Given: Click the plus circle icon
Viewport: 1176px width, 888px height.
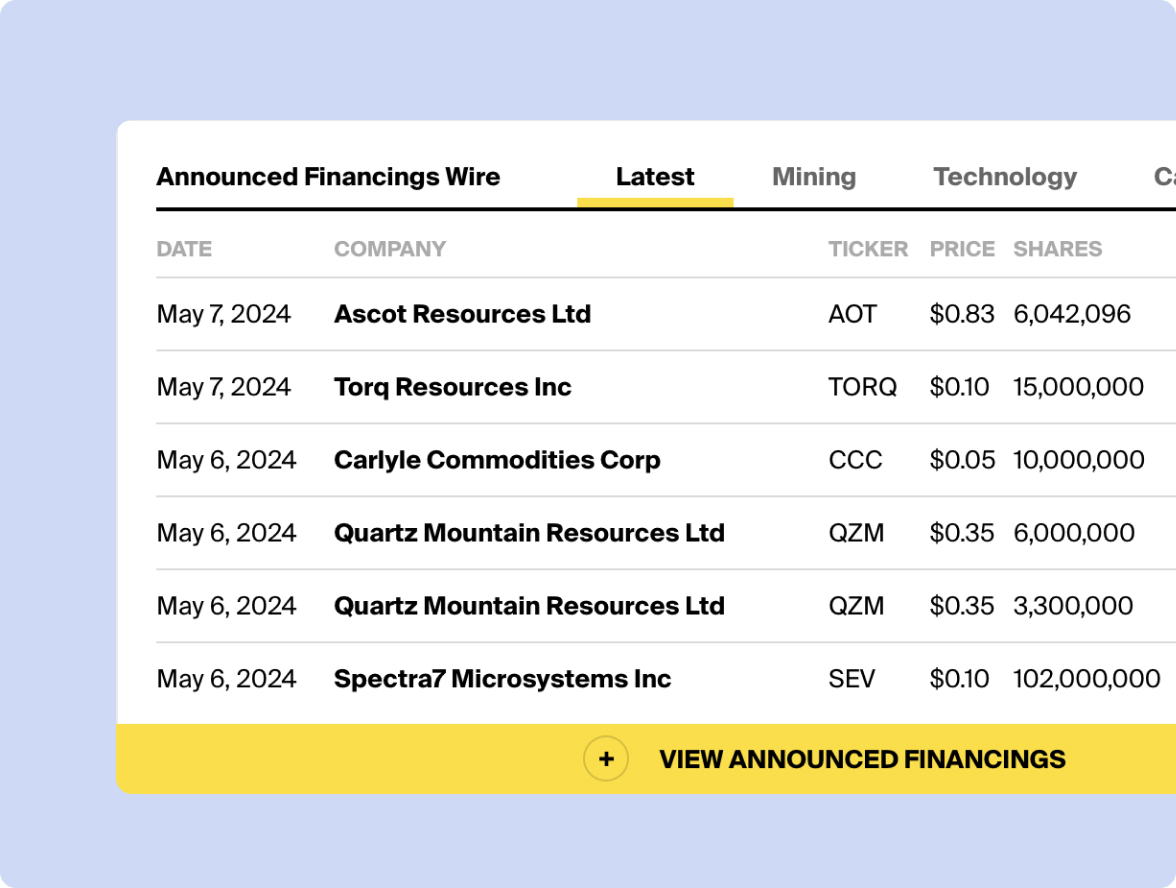Looking at the screenshot, I should coord(606,759).
